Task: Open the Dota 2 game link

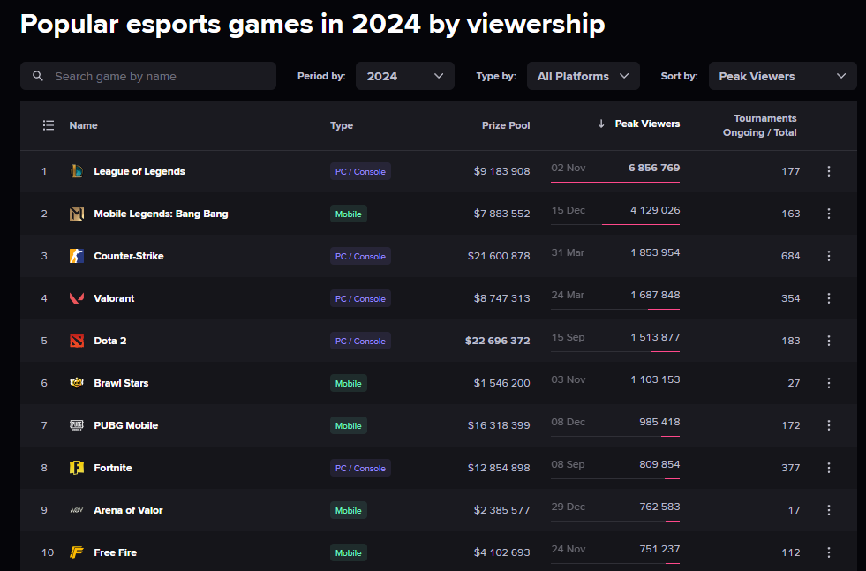Action: pyautogui.click(x=110, y=341)
